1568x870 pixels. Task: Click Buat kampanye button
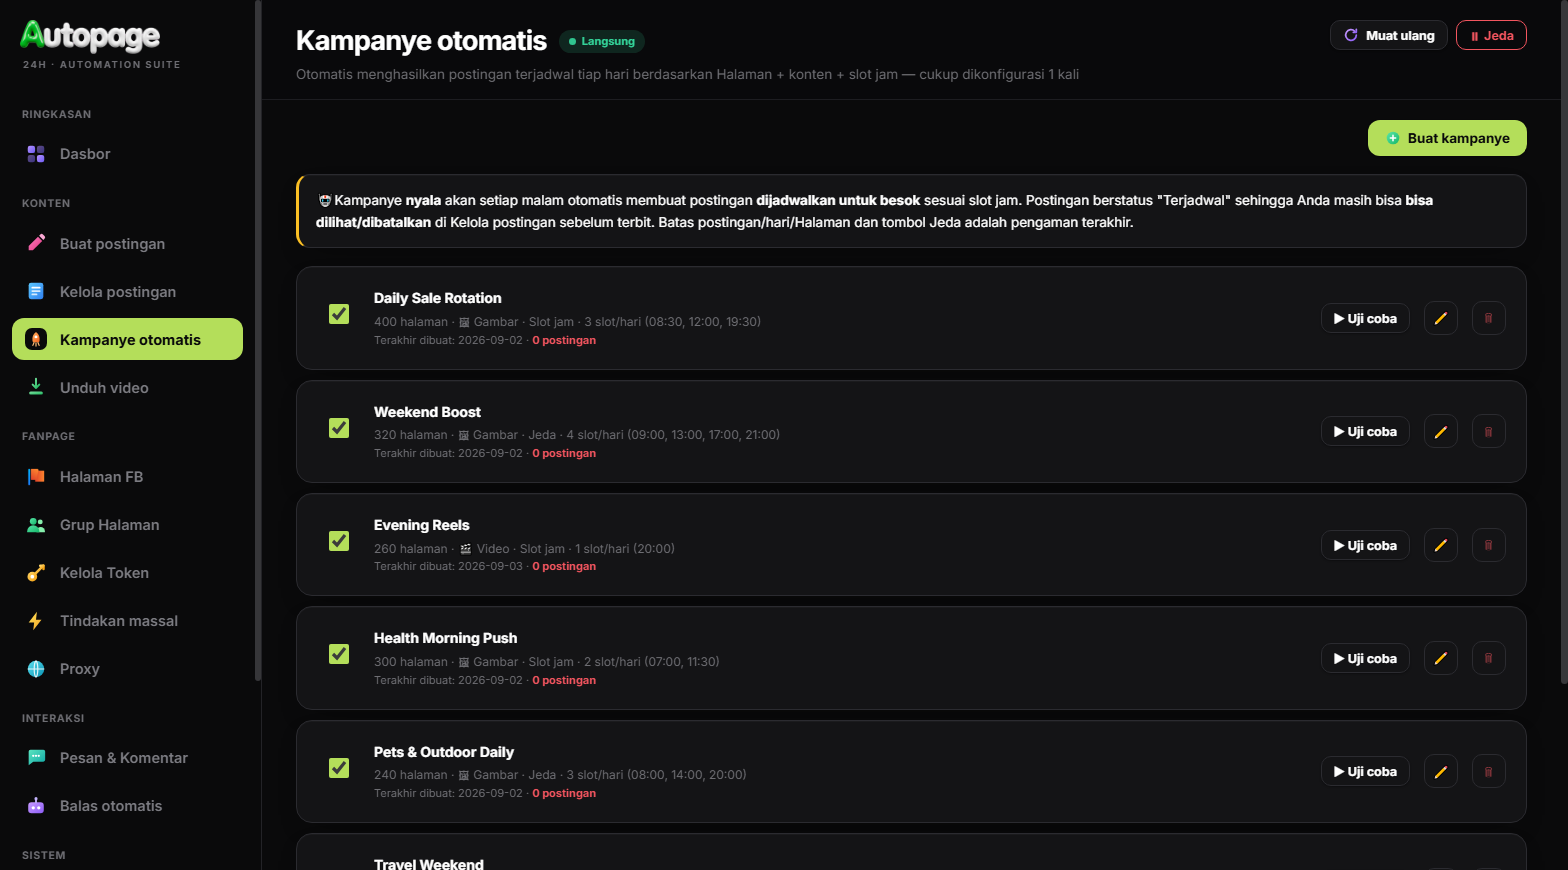tap(1447, 138)
